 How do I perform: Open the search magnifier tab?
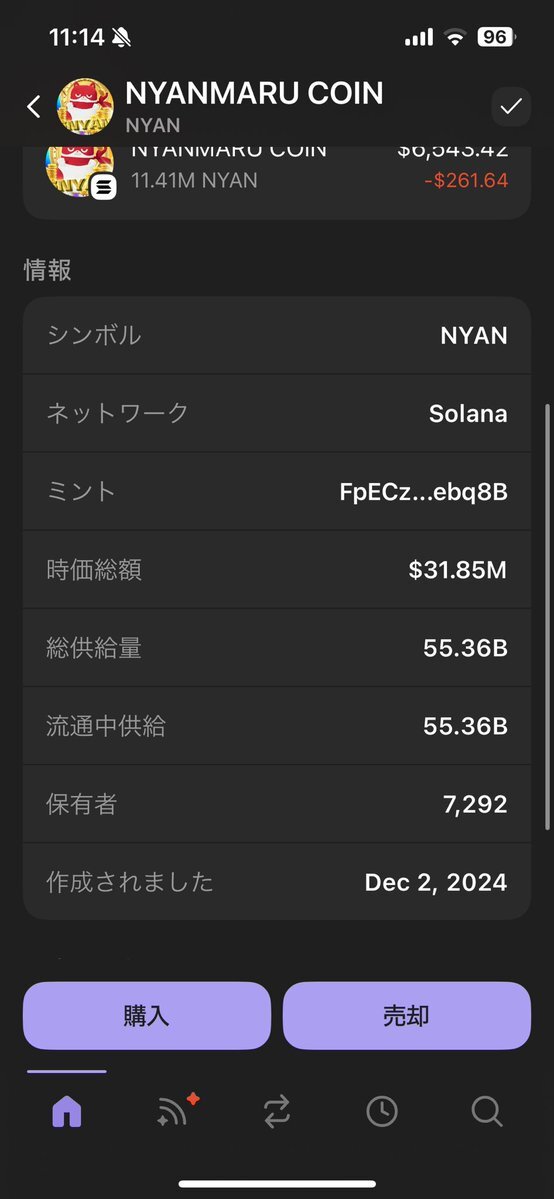[x=487, y=1111]
